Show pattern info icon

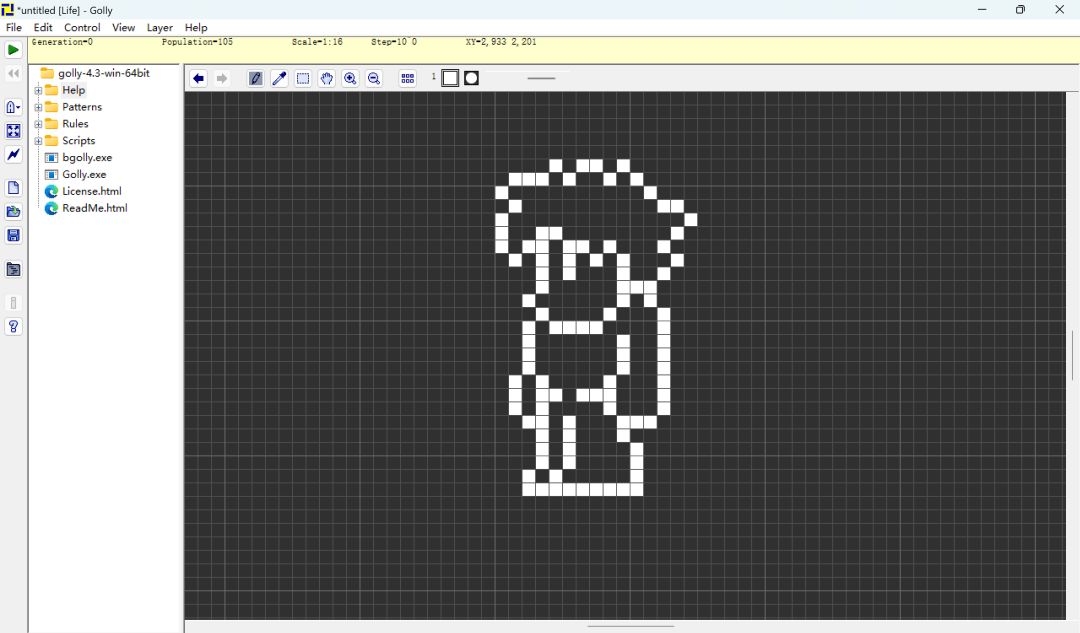[13, 303]
